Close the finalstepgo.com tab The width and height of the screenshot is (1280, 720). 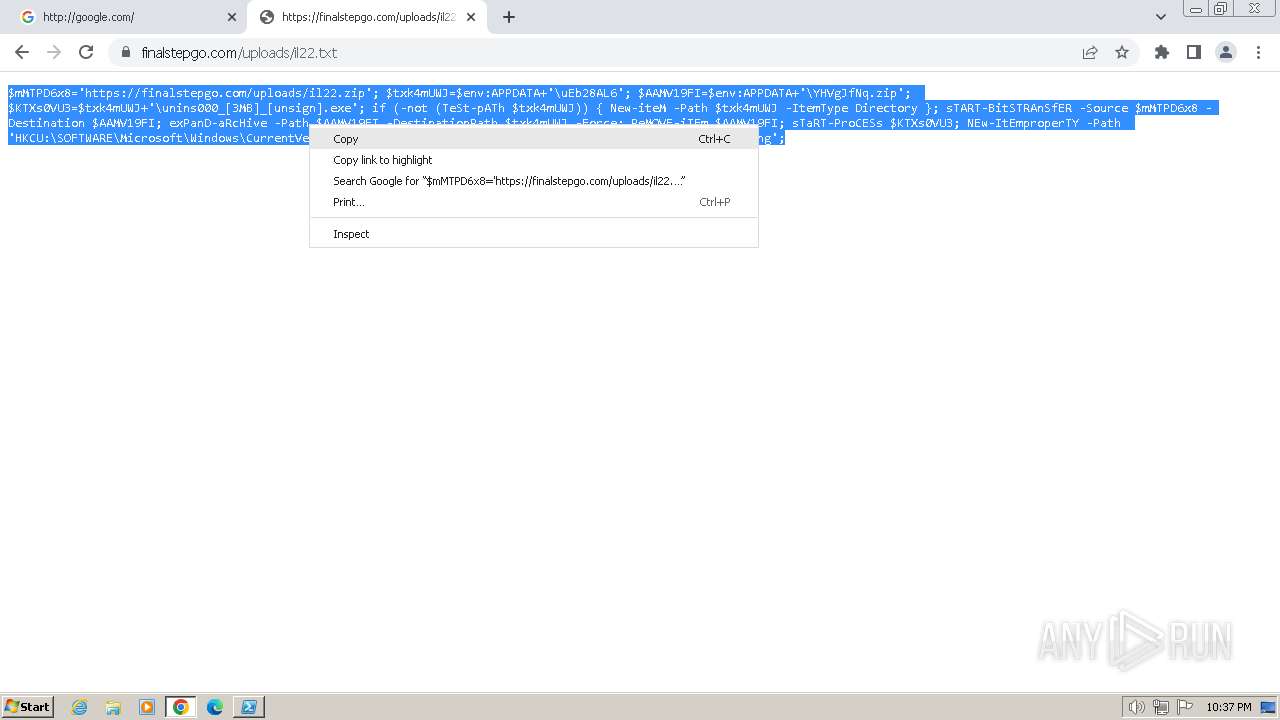click(471, 17)
